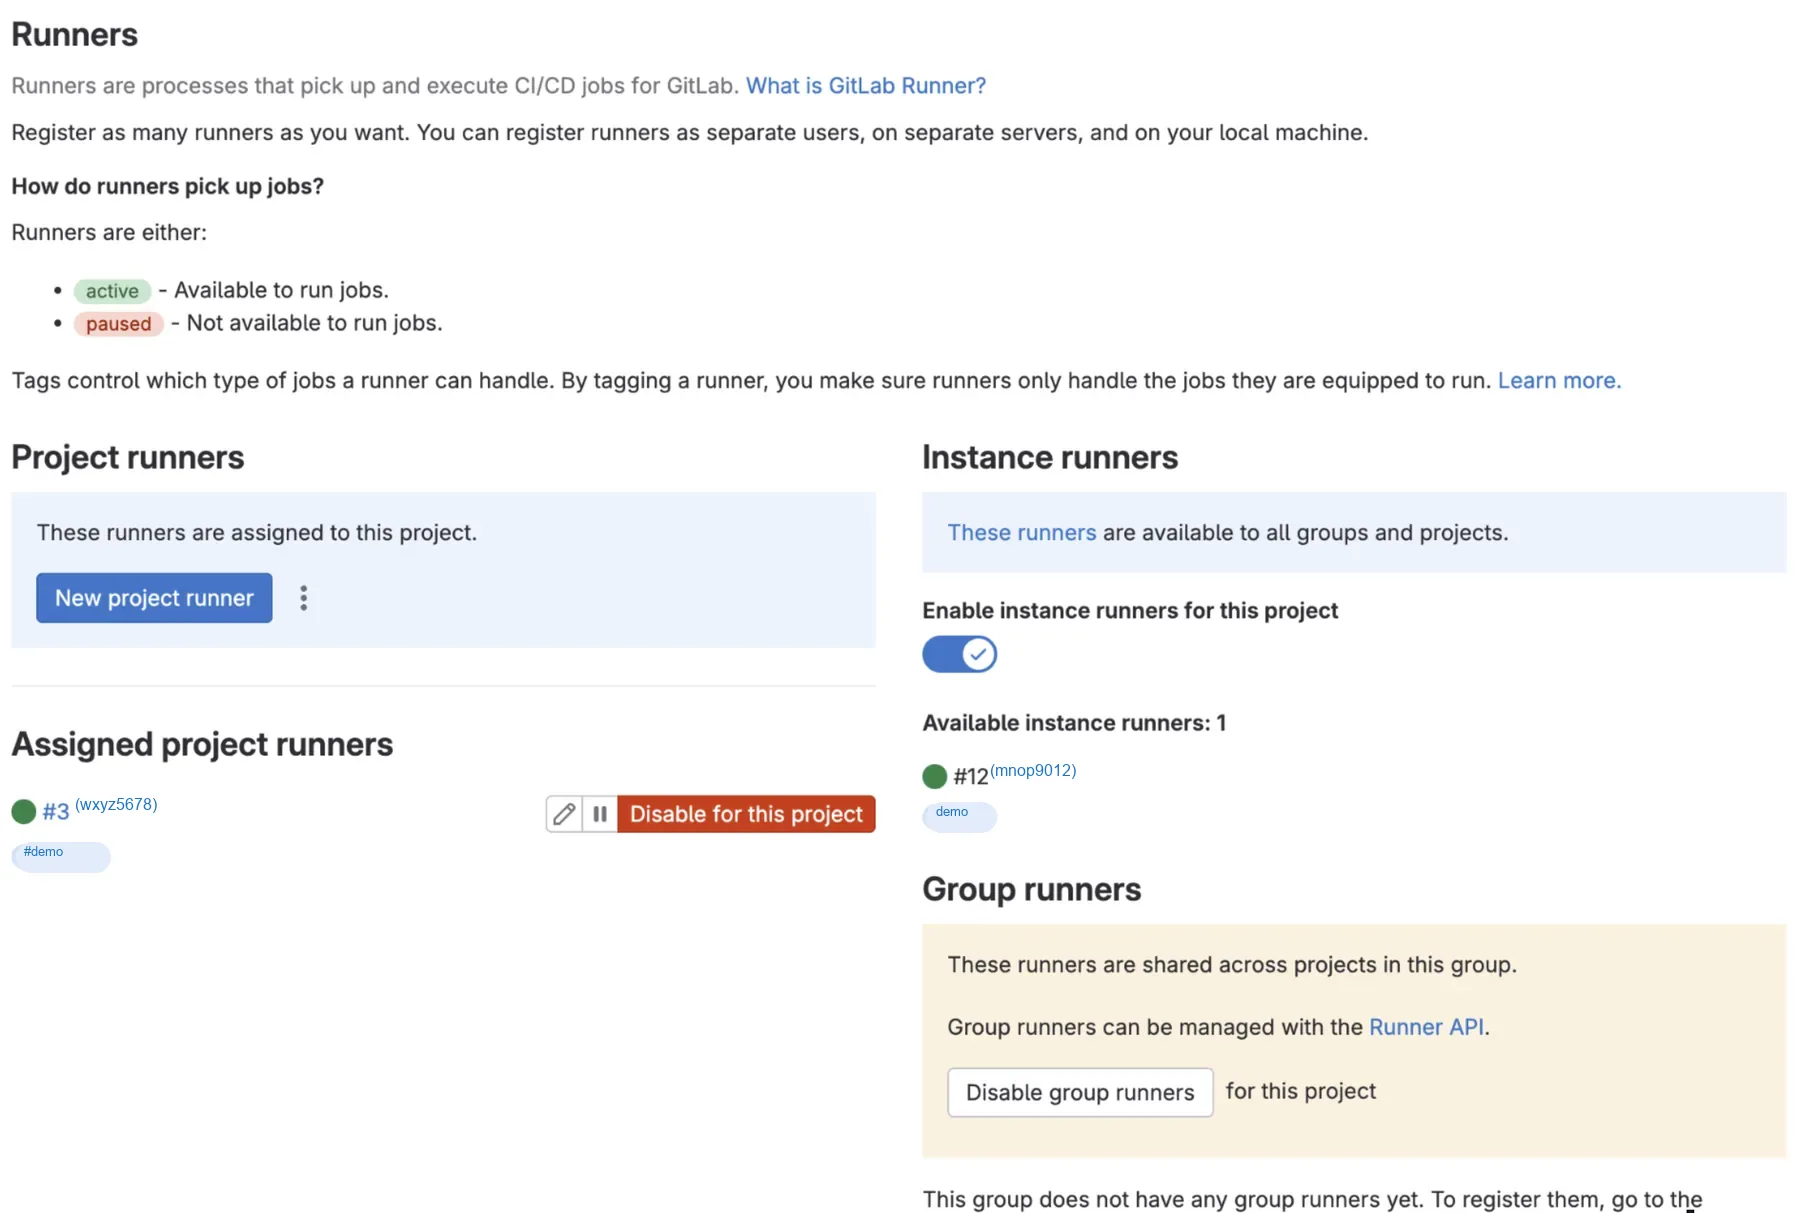
Task: Click the Runners page heading
Action: click(x=75, y=35)
